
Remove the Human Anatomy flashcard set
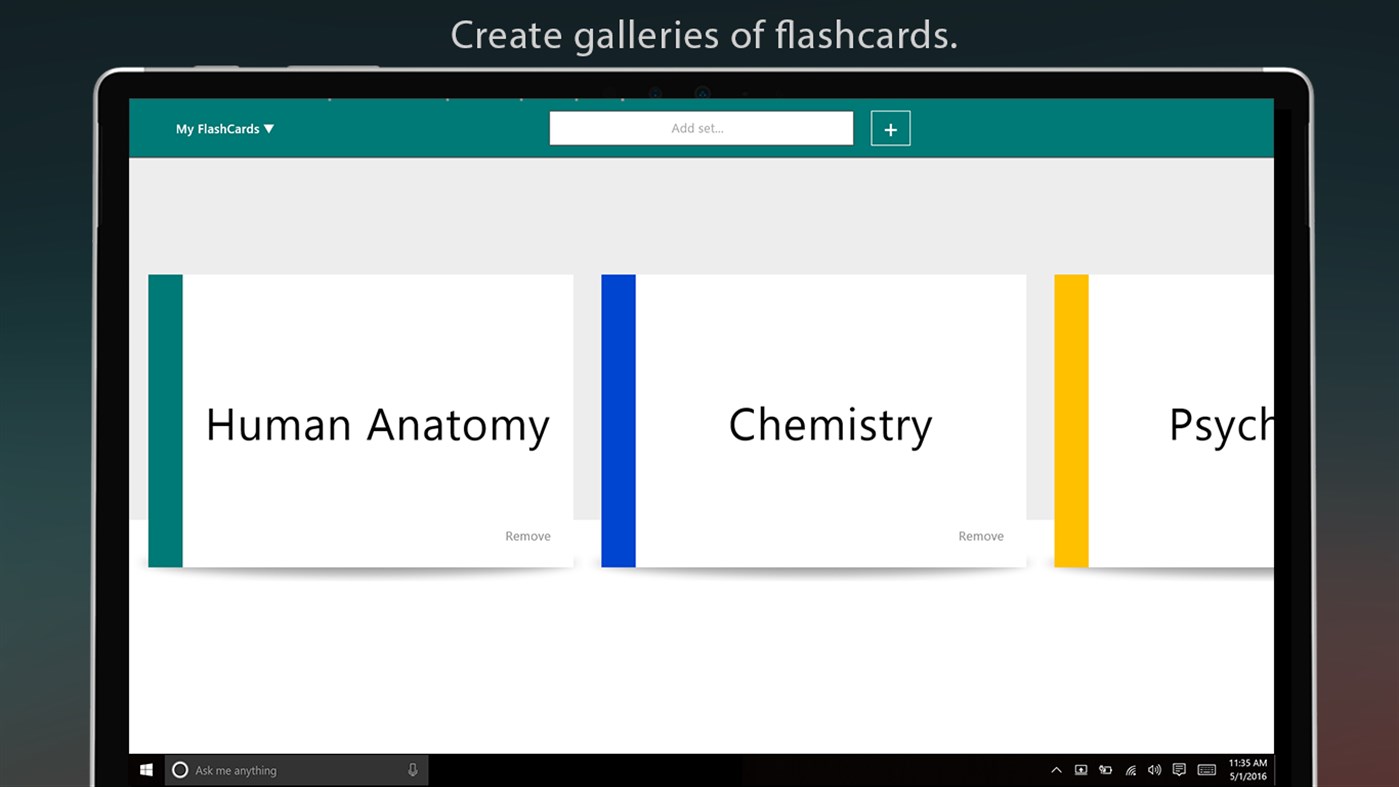527,536
